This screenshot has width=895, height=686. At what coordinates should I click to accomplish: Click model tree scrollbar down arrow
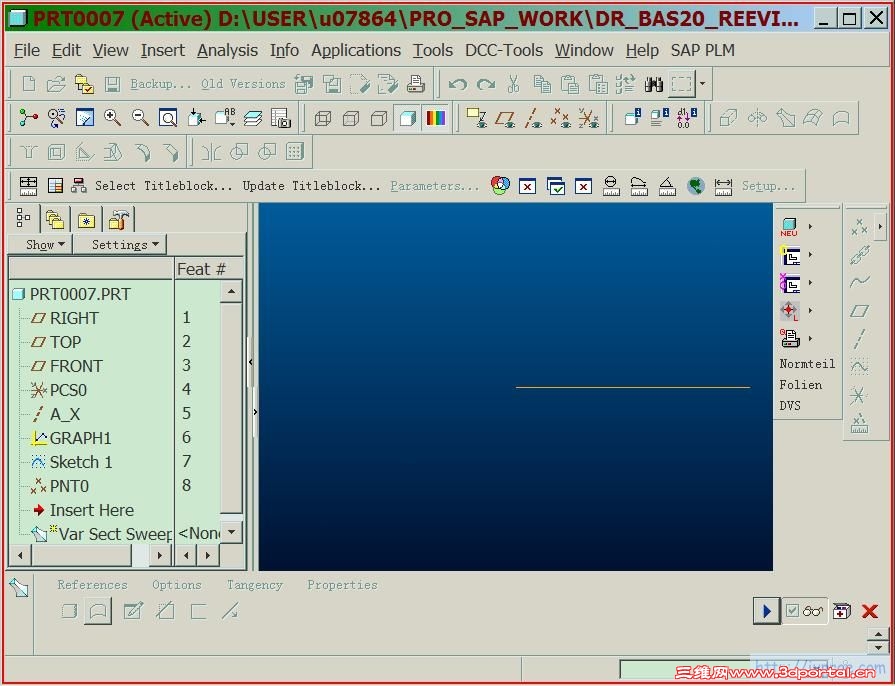pos(231,531)
